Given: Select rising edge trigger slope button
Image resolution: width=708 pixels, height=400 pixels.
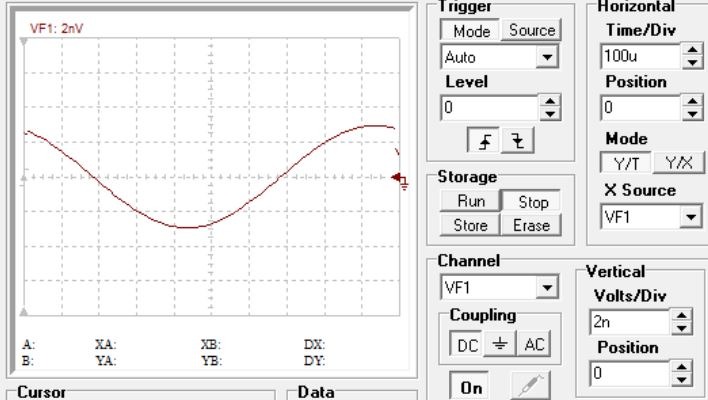Looking at the screenshot, I should 484,140.
